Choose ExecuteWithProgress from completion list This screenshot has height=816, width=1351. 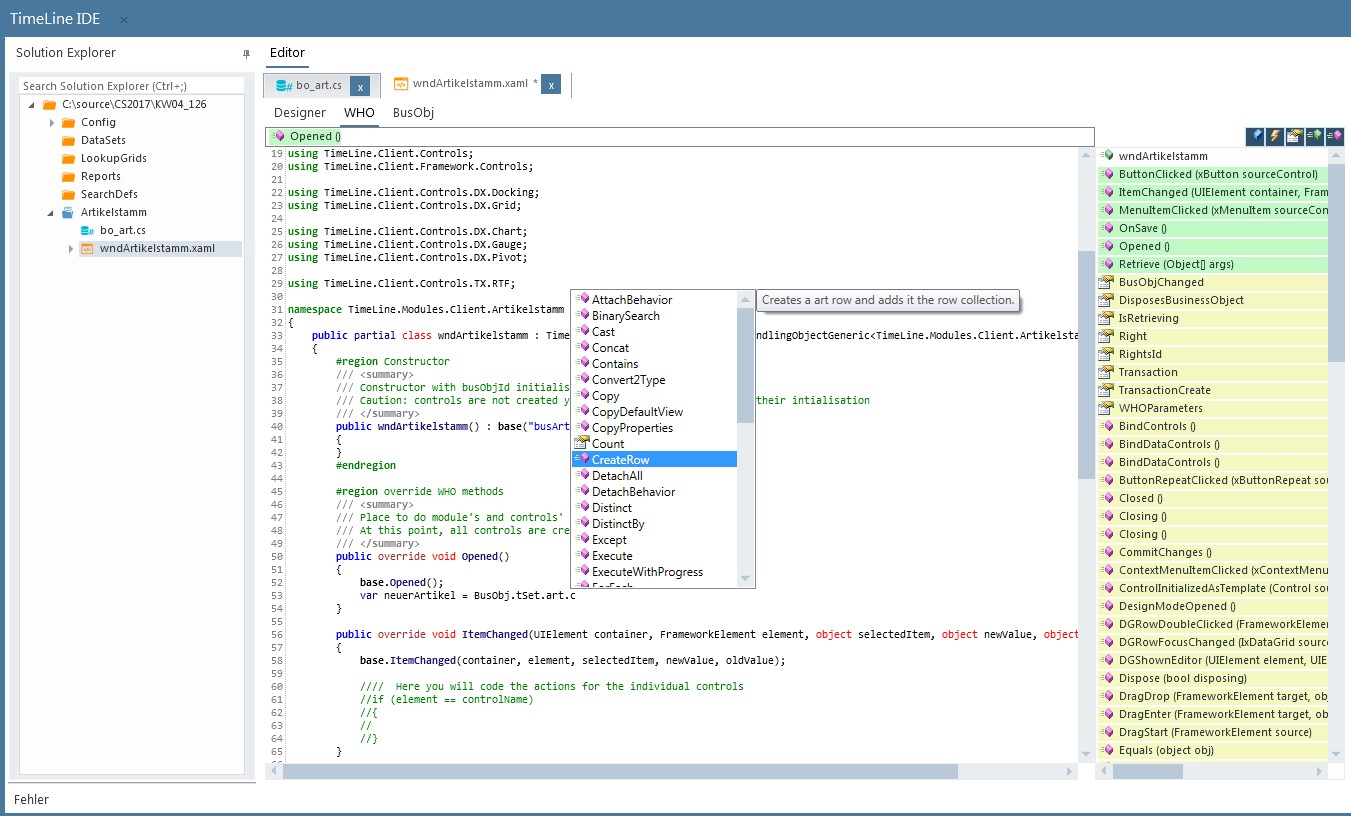tap(654, 571)
